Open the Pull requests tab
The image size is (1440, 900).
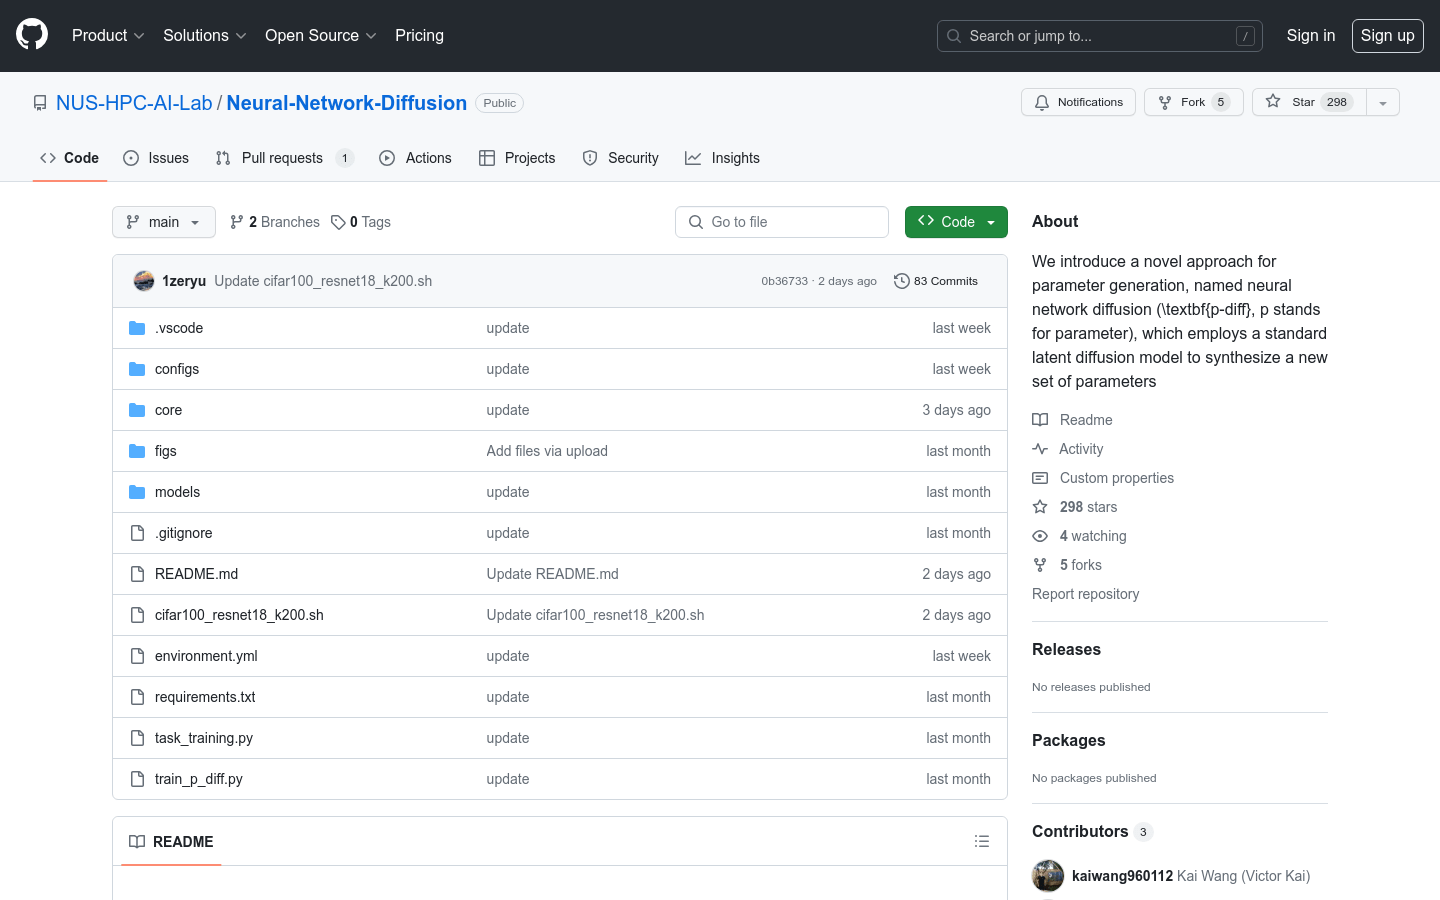tap(283, 158)
